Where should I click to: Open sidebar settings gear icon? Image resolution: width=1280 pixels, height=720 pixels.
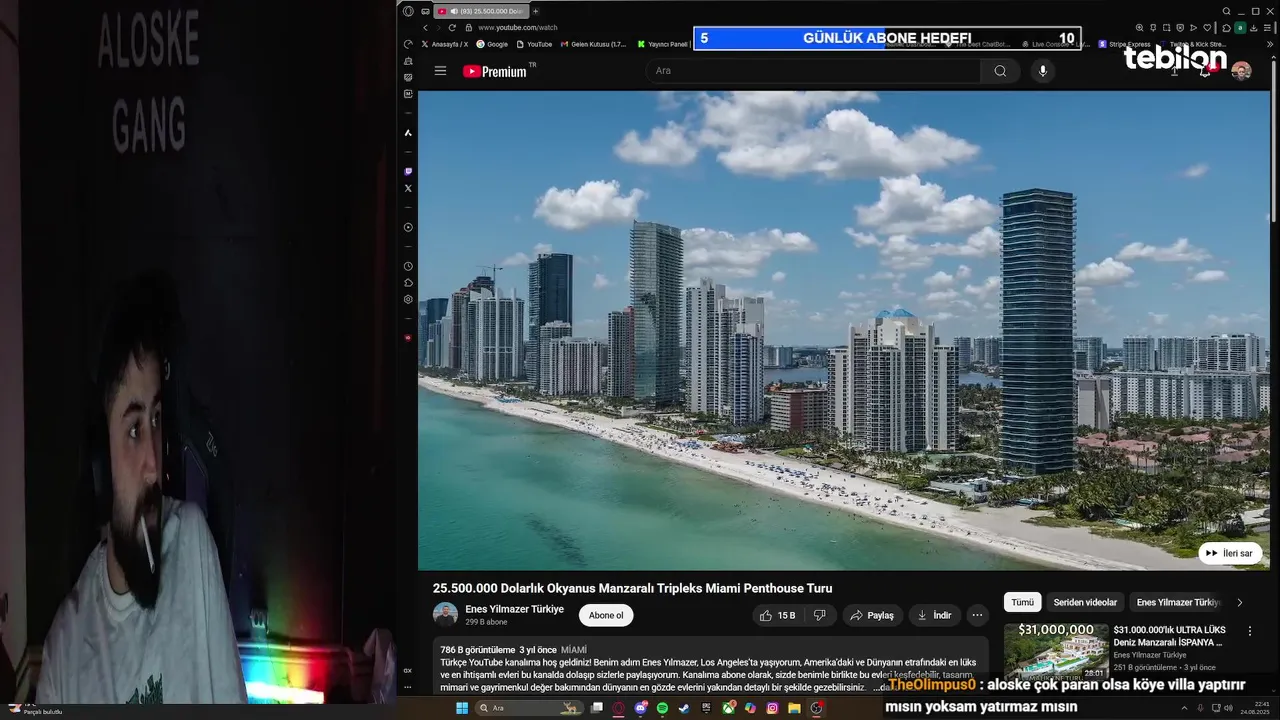tap(408, 299)
